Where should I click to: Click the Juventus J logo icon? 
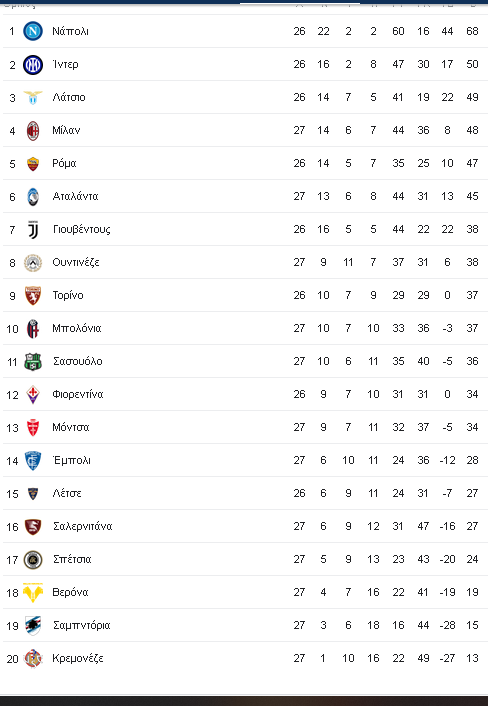click(x=33, y=230)
